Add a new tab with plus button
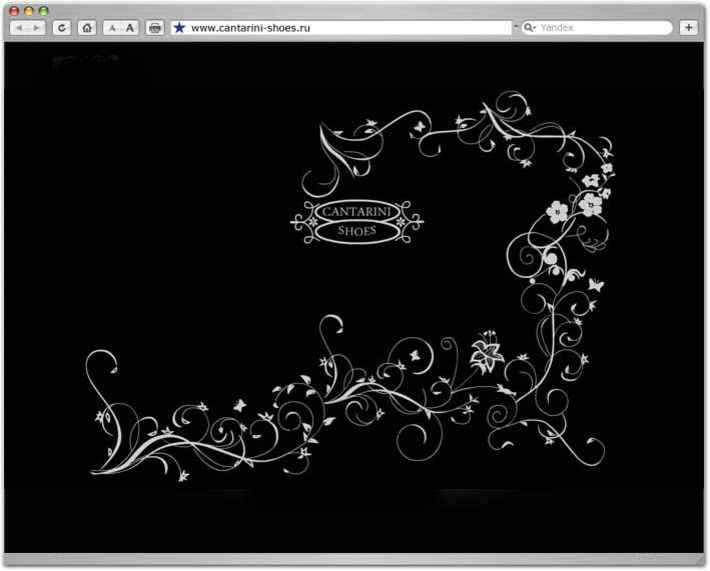 (x=689, y=28)
